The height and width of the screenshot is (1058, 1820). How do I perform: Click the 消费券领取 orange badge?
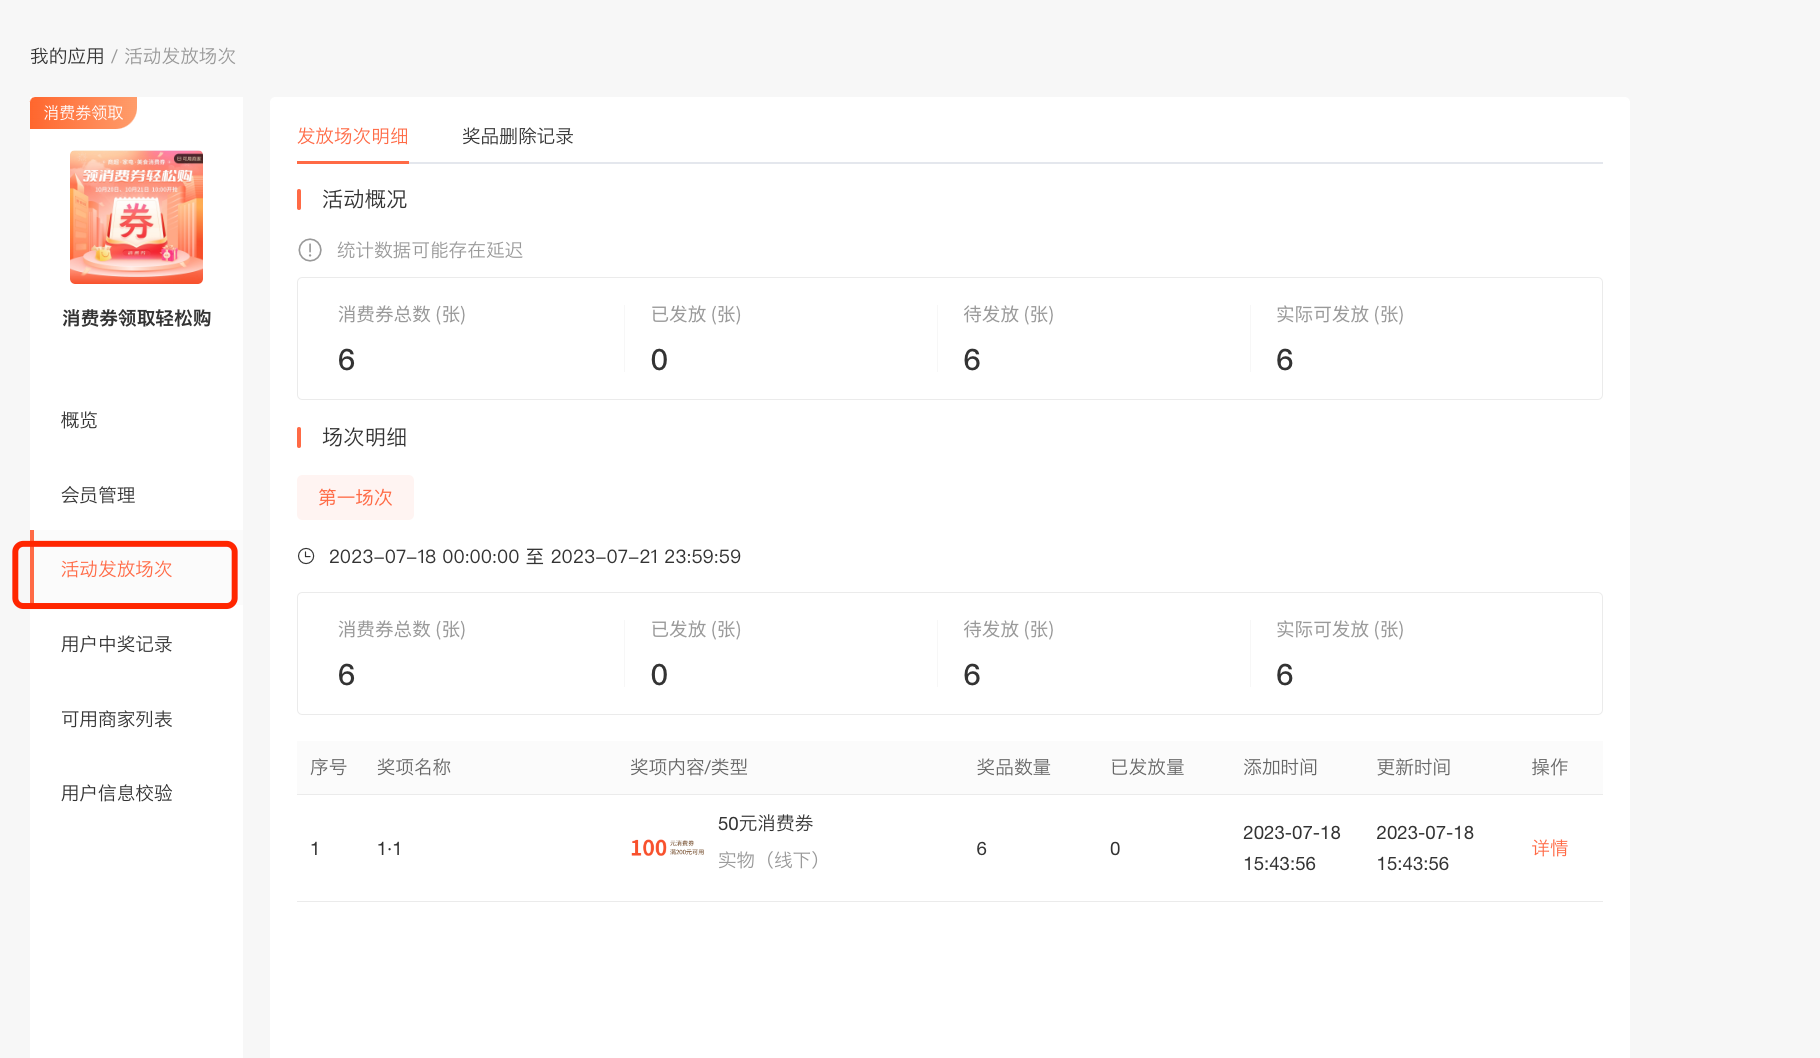[83, 113]
